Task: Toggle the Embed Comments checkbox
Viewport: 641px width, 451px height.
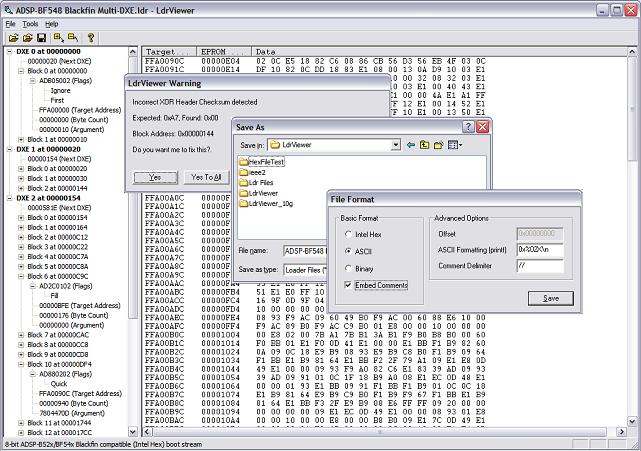Action: 348,285
